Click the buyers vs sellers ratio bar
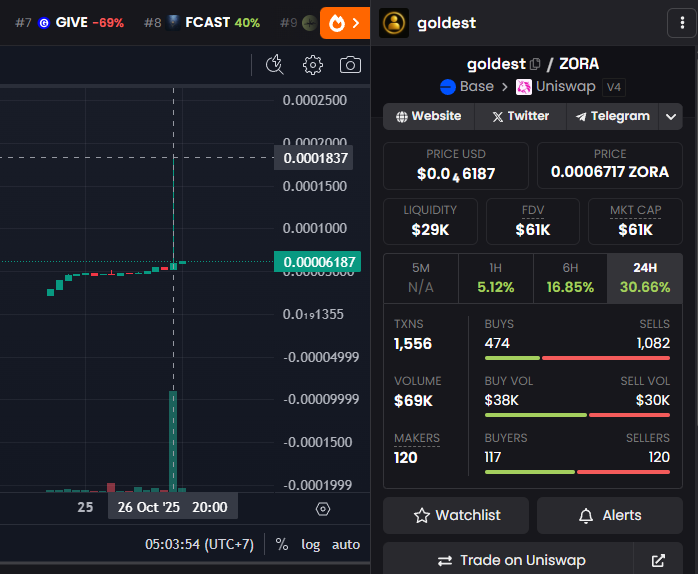 [x=577, y=472]
